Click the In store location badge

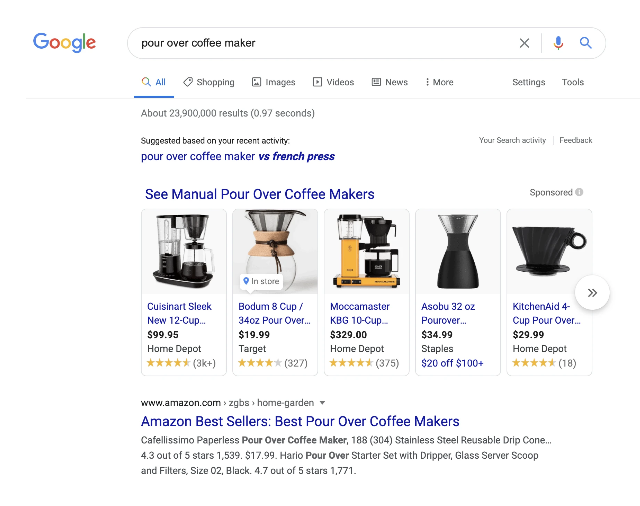coord(262,281)
